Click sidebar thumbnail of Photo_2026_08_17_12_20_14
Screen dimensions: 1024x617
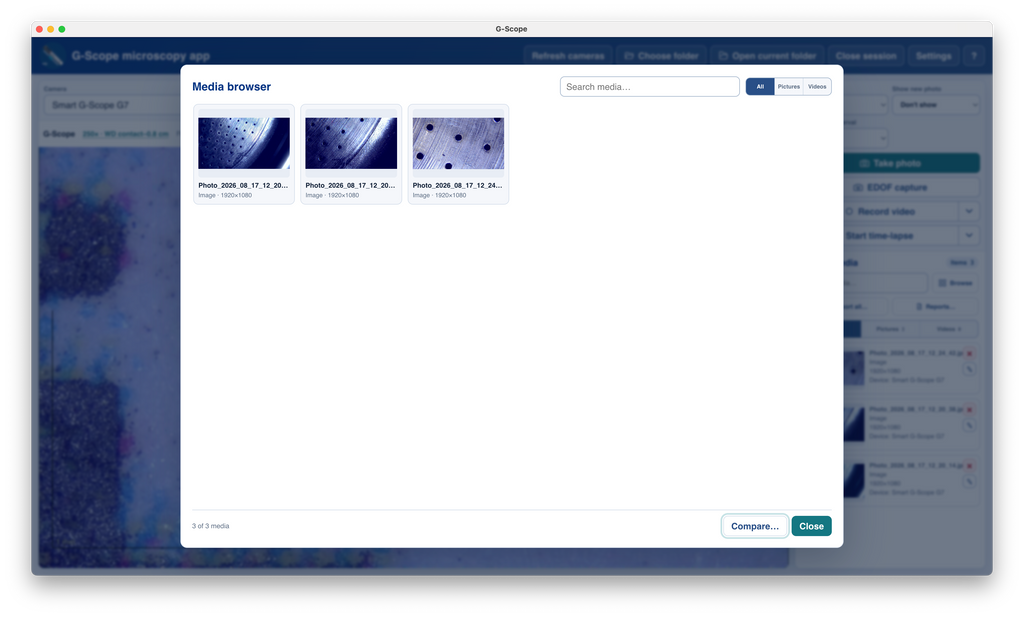pyautogui.click(x=854, y=481)
